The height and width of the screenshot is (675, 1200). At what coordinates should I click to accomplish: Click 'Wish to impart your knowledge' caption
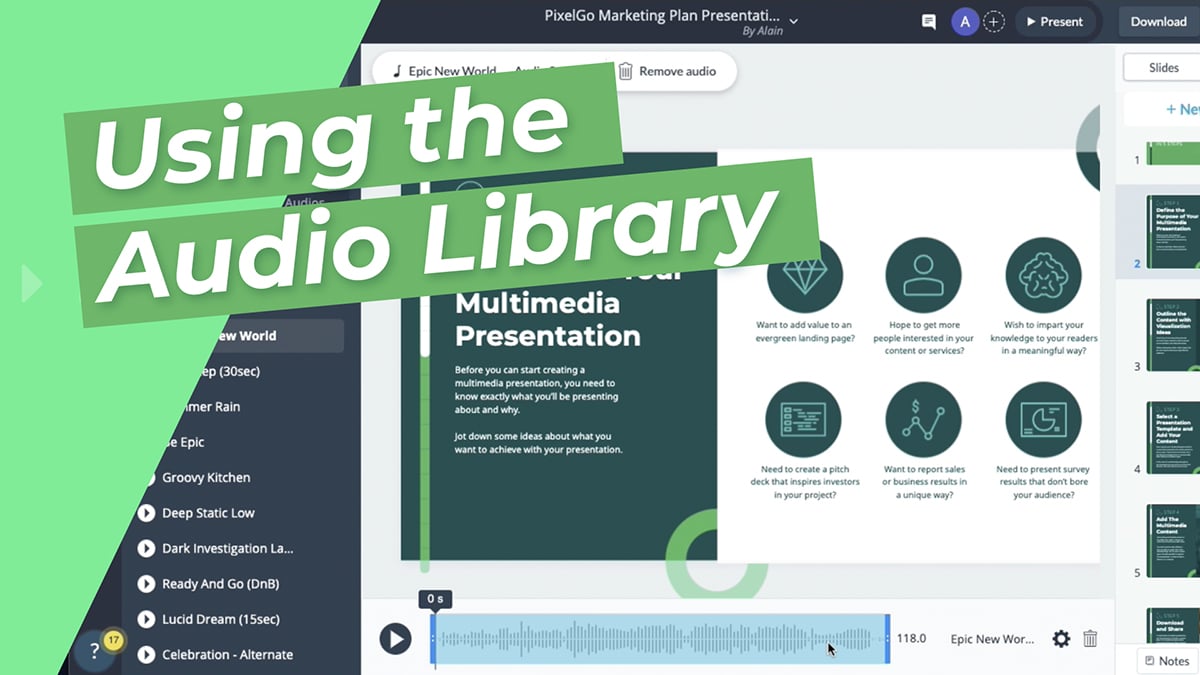[1044, 338]
